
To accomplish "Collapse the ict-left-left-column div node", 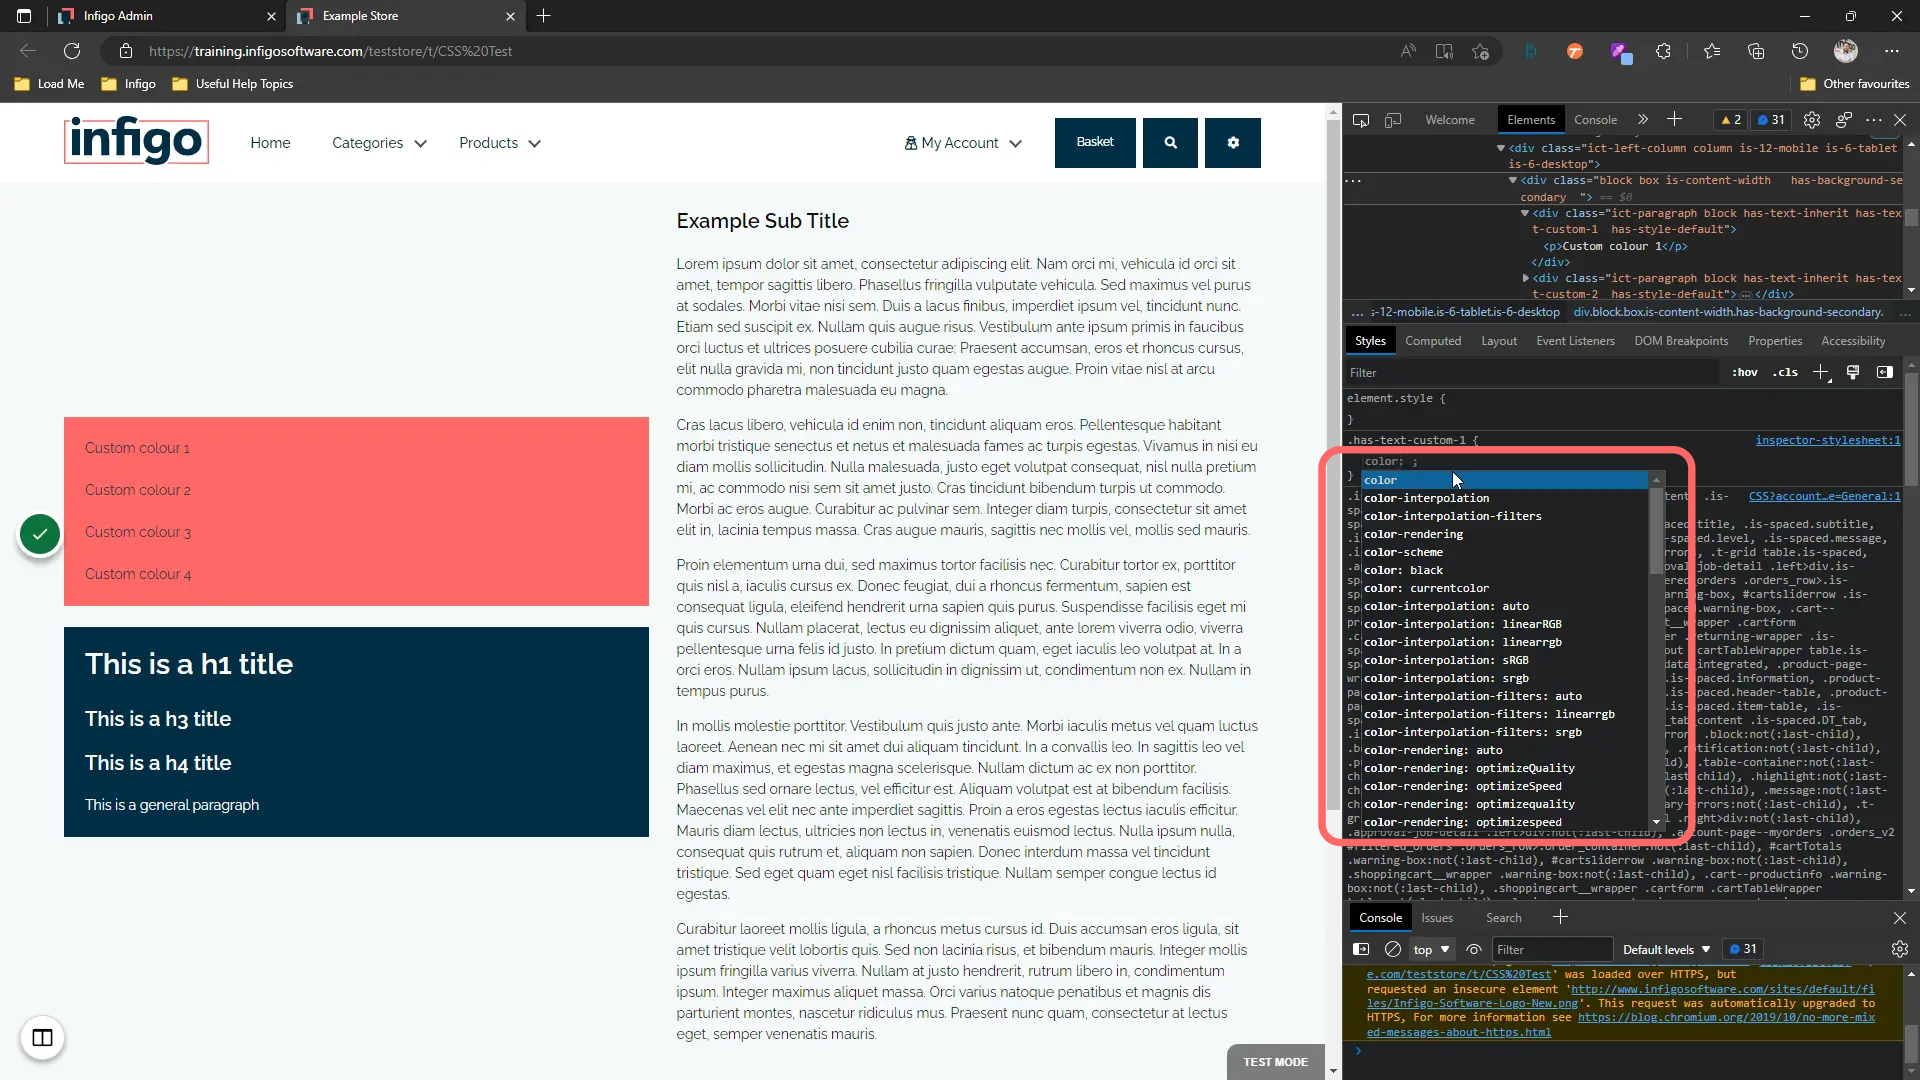I will (x=1500, y=148).
